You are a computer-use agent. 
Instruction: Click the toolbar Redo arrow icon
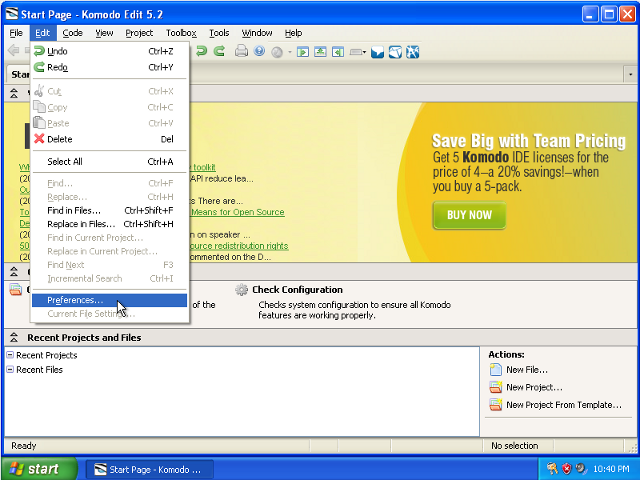pos(219,51)
